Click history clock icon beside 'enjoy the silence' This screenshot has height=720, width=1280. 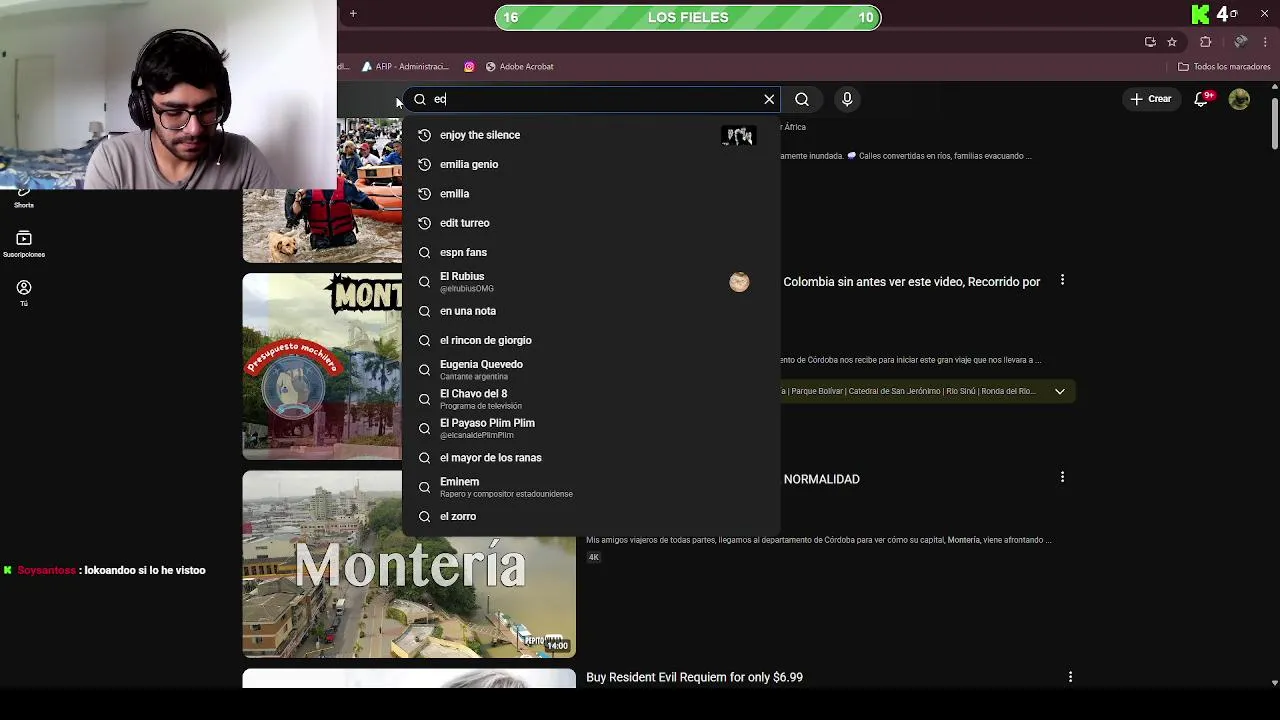424,135
